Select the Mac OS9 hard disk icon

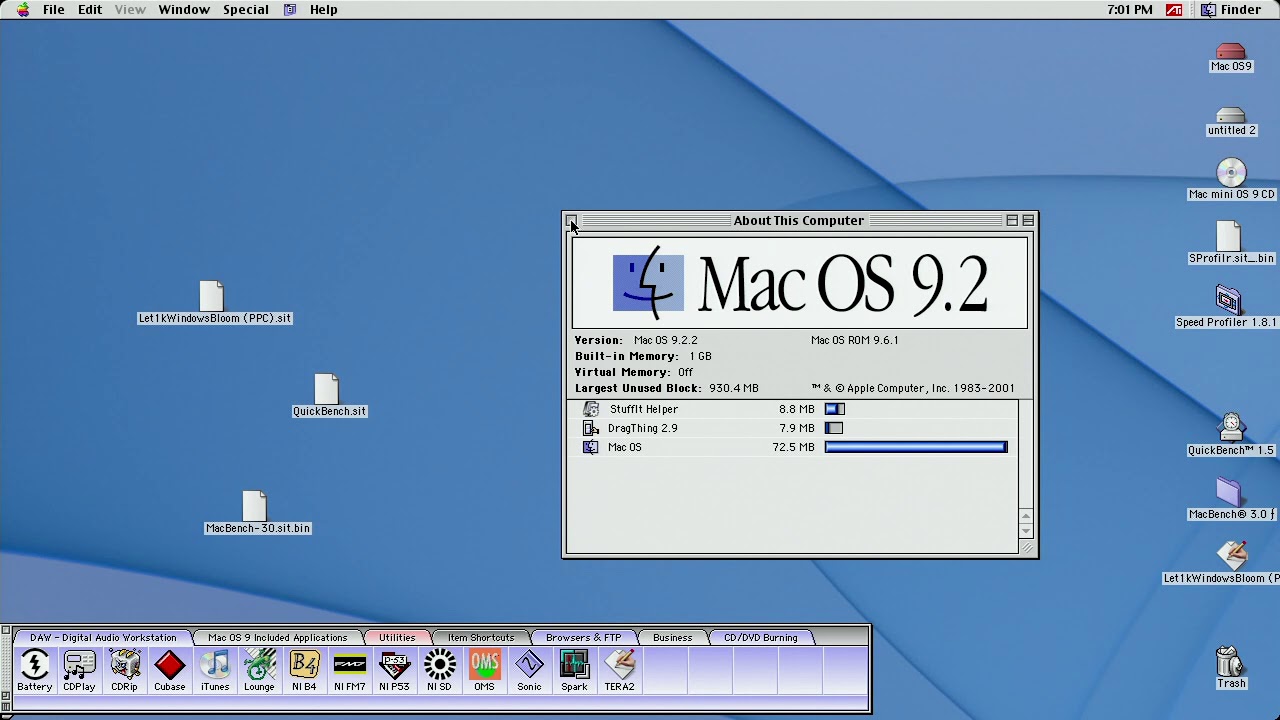click(x=1231, y=57)
